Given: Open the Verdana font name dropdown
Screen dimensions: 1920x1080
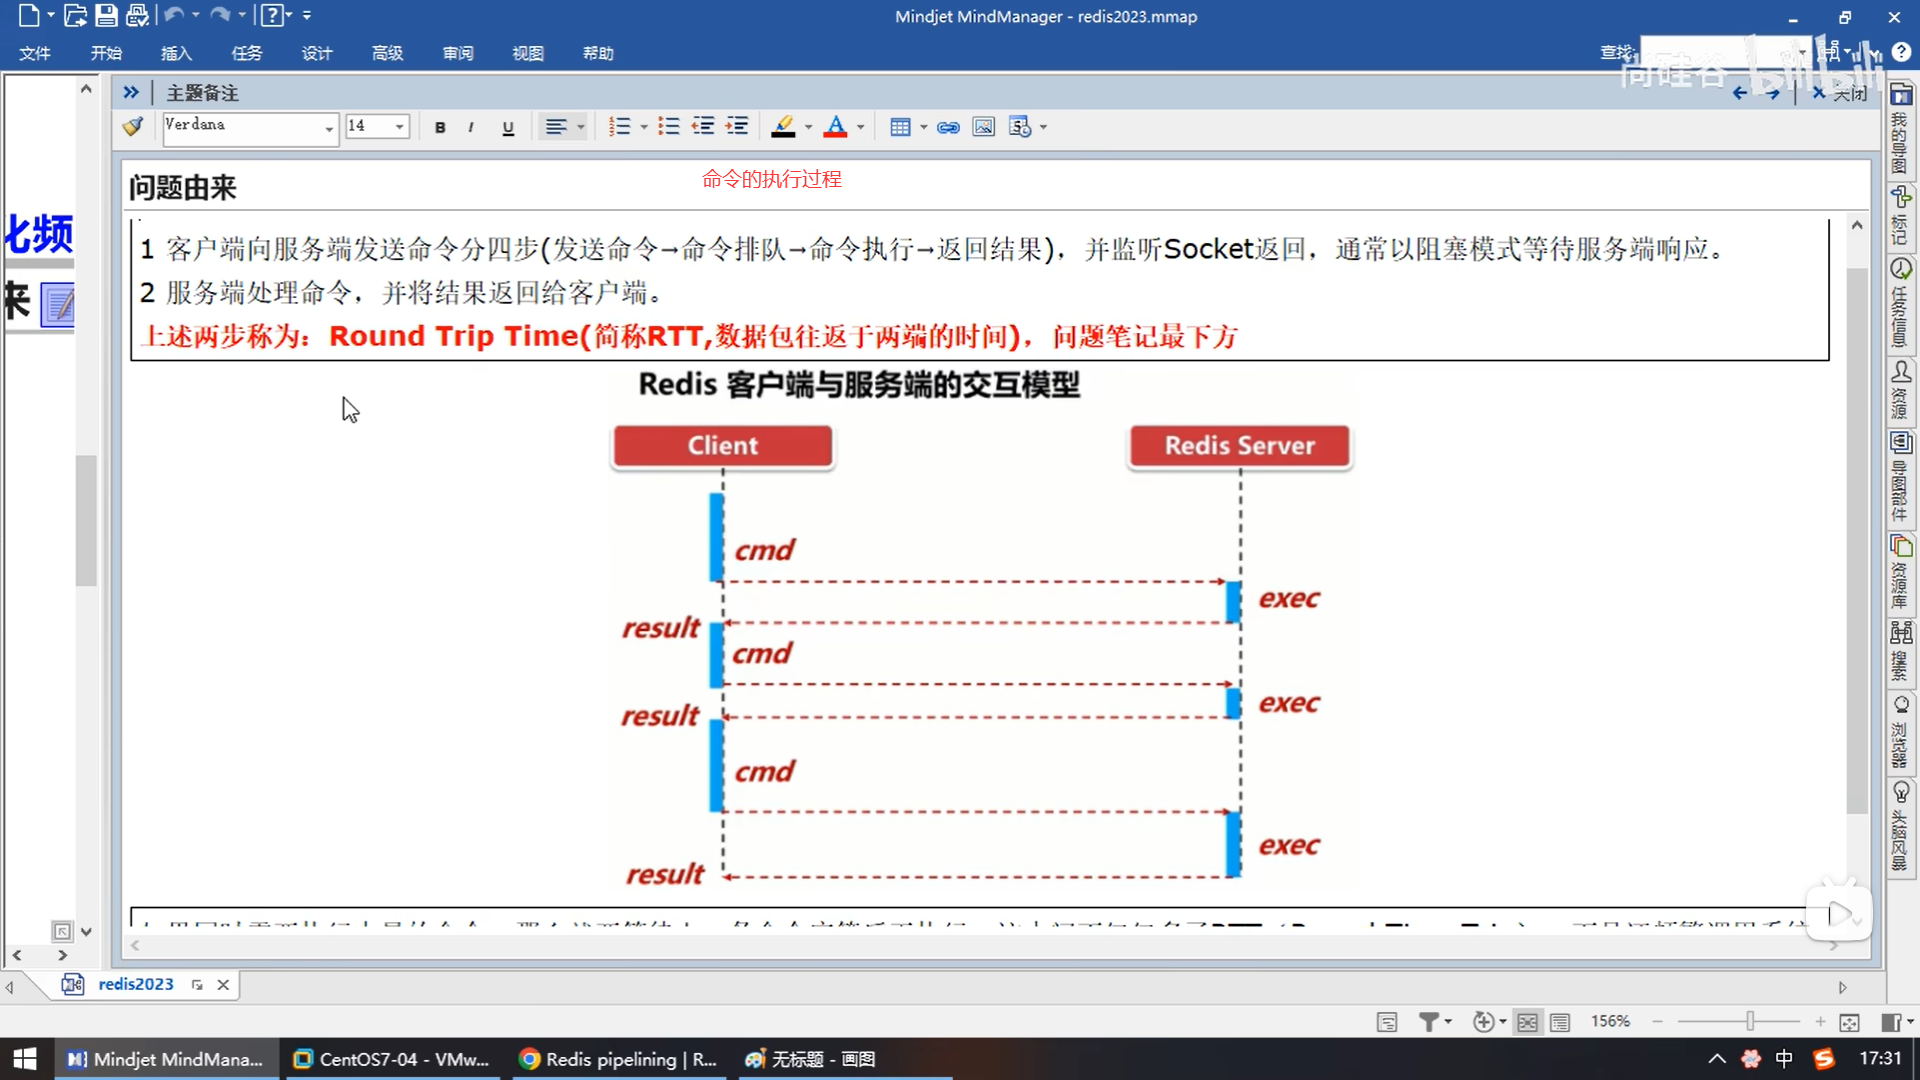Looking at the screenshot, I should point(328,128).
